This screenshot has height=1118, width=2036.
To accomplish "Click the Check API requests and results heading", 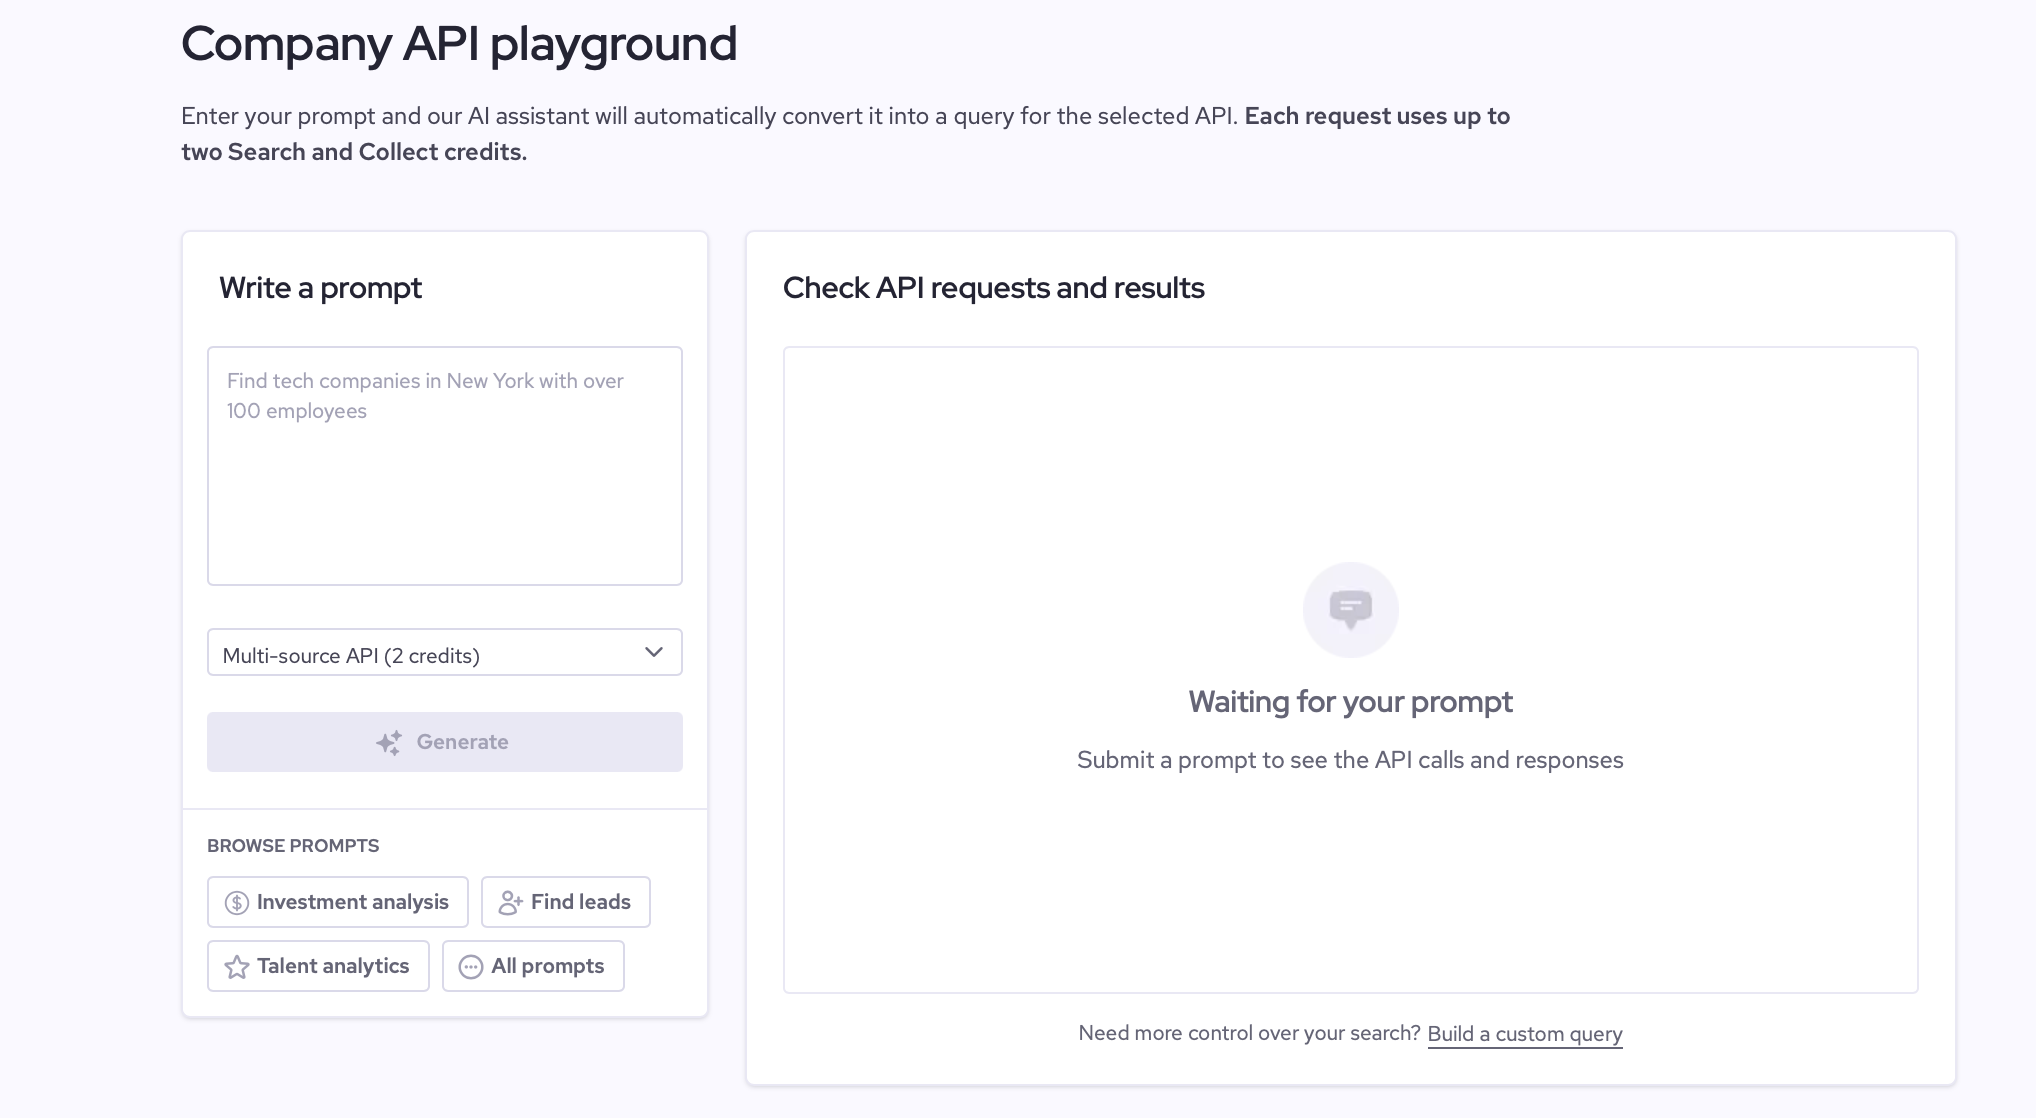I will tap(993, 288).
